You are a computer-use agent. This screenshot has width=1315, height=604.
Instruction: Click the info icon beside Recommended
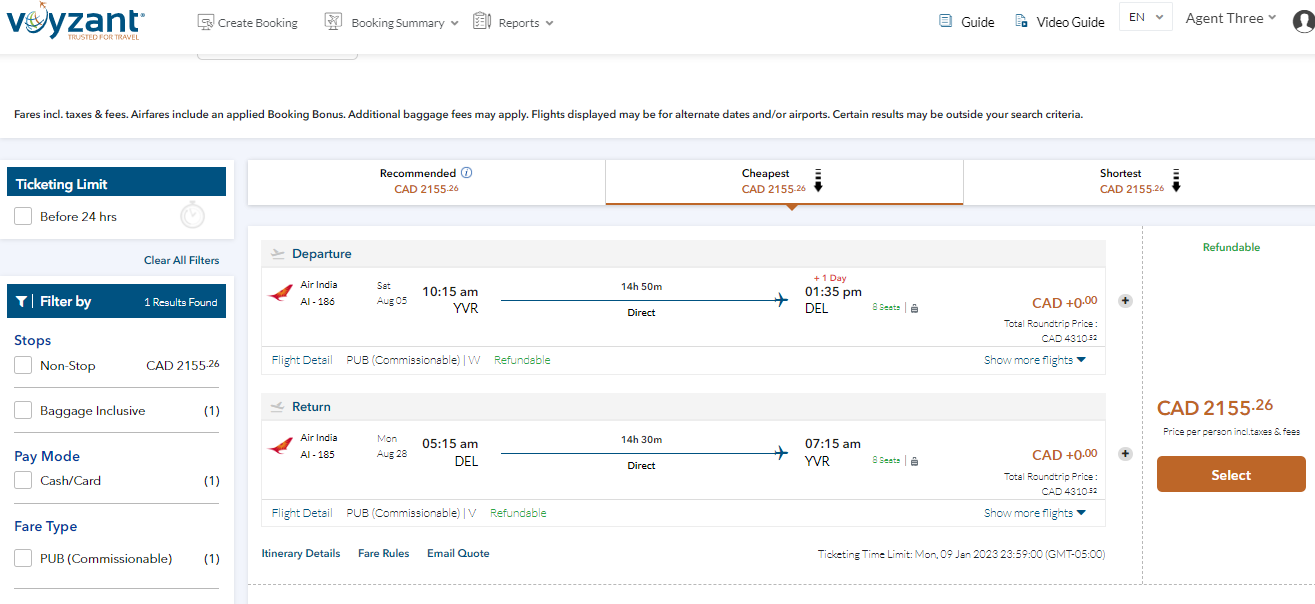(x=467, y=173)
